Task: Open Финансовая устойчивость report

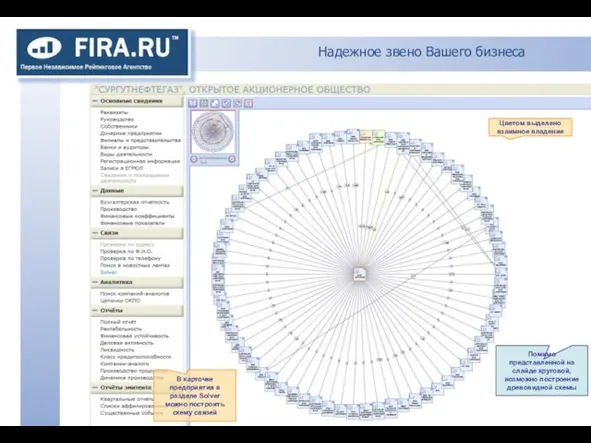Action: click(134, 336)
